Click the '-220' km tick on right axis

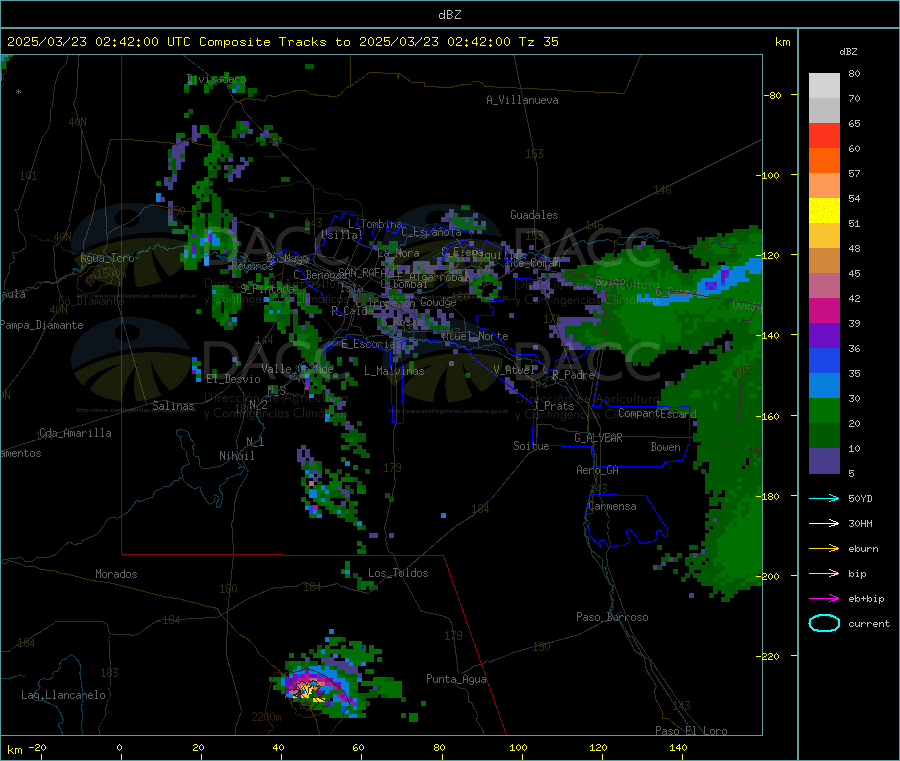tap(770, 656)
